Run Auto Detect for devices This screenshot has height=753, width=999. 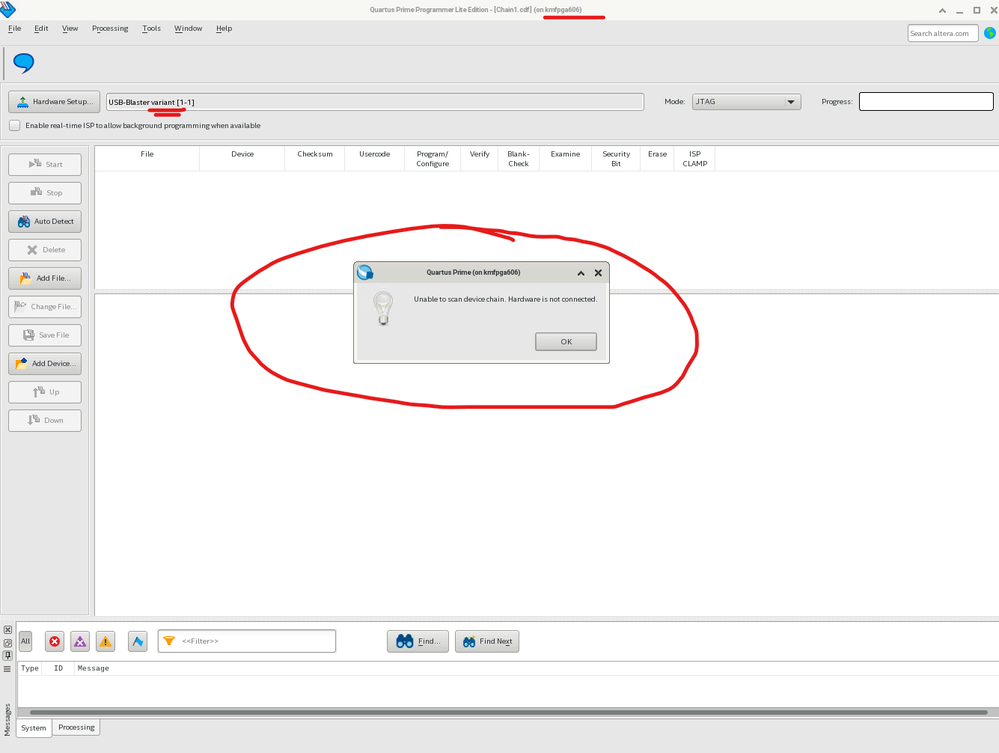coord(45,221)
